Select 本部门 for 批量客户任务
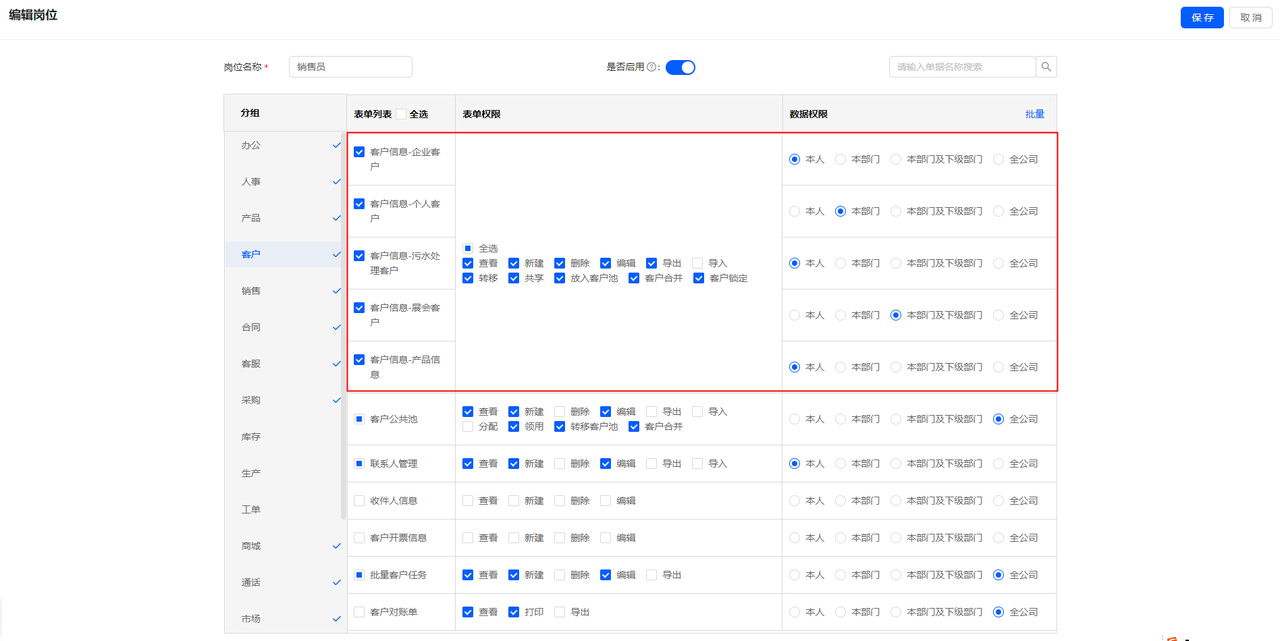 pyautogui.click(x=840, y=575)
